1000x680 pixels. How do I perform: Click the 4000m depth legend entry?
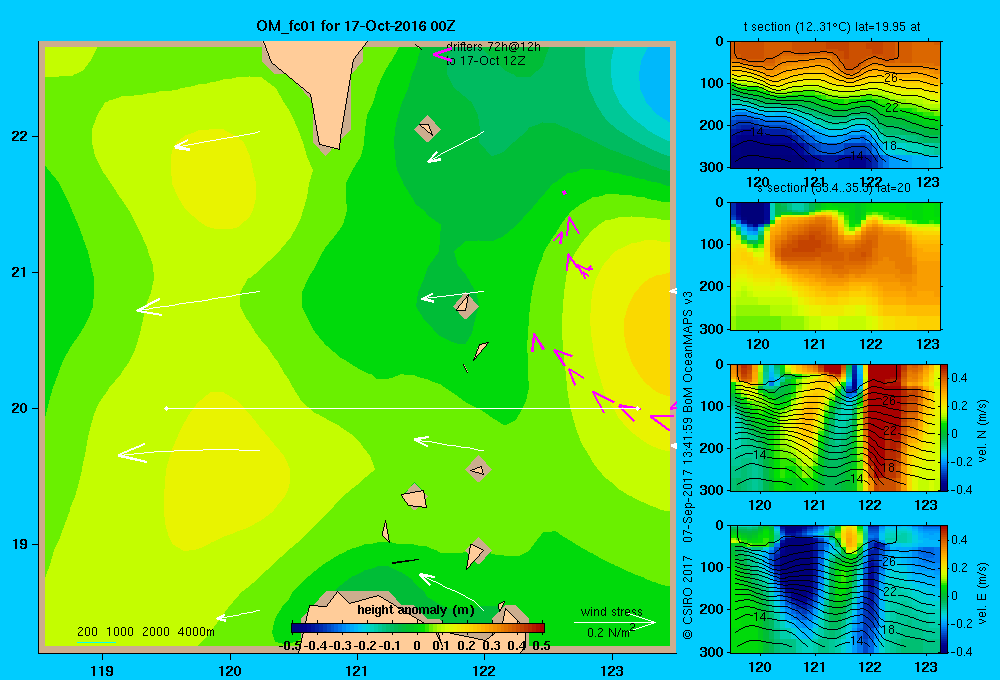[x=196, y=632]
